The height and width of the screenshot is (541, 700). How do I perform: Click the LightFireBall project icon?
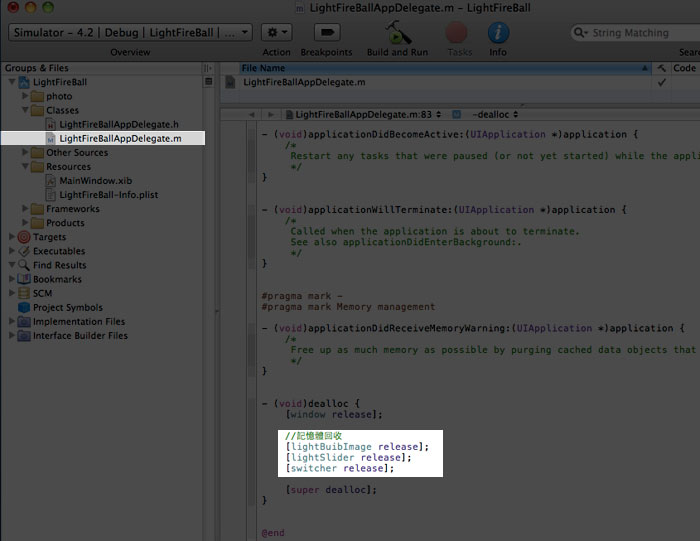point(24,82)
